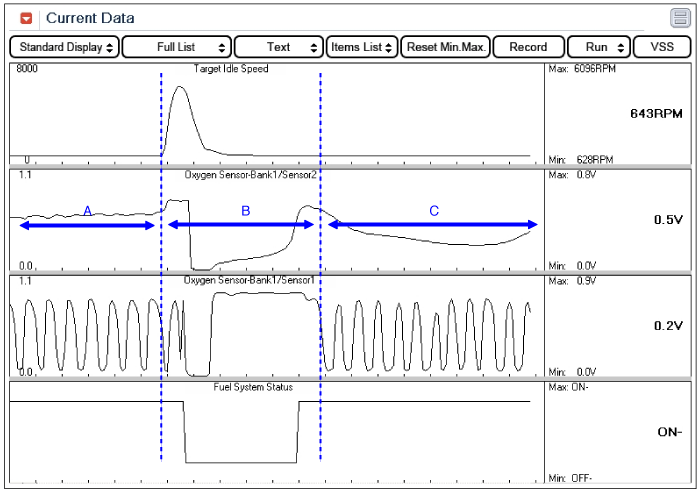This screenshot has height=492, width=700.
Task: Click the ON- current fuel status value
Action: point(670,432)
